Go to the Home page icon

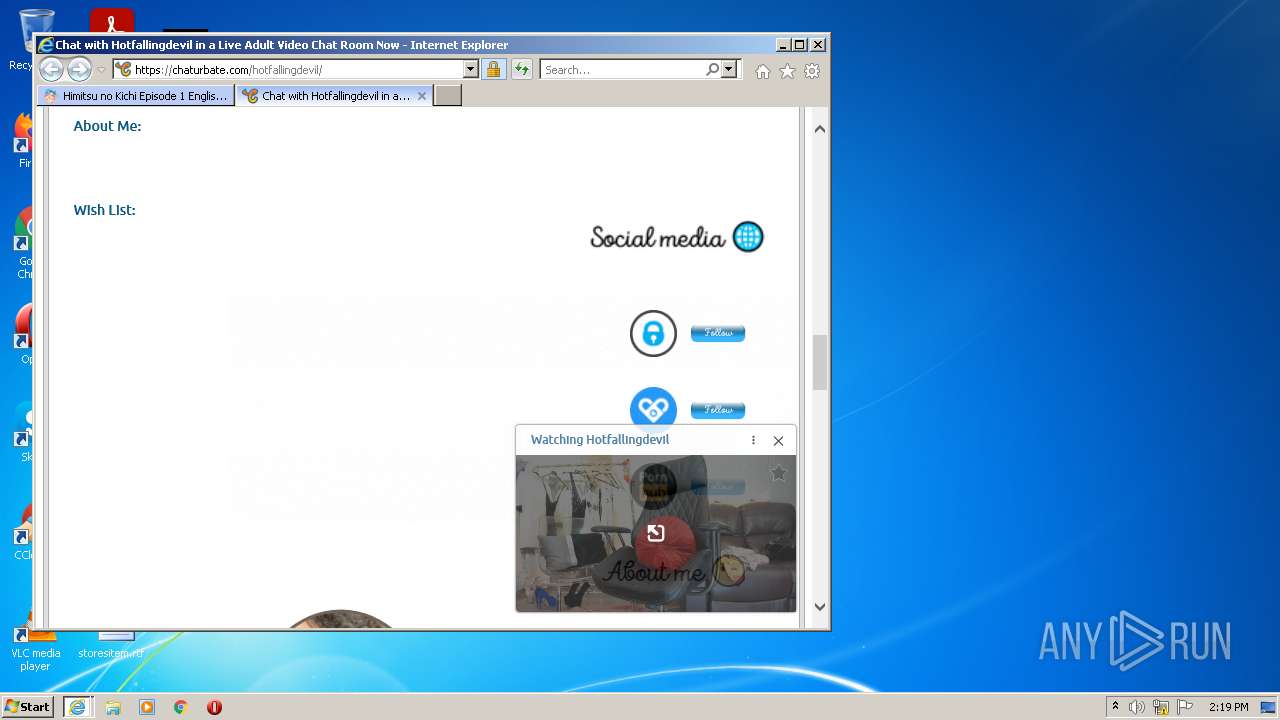763,71
